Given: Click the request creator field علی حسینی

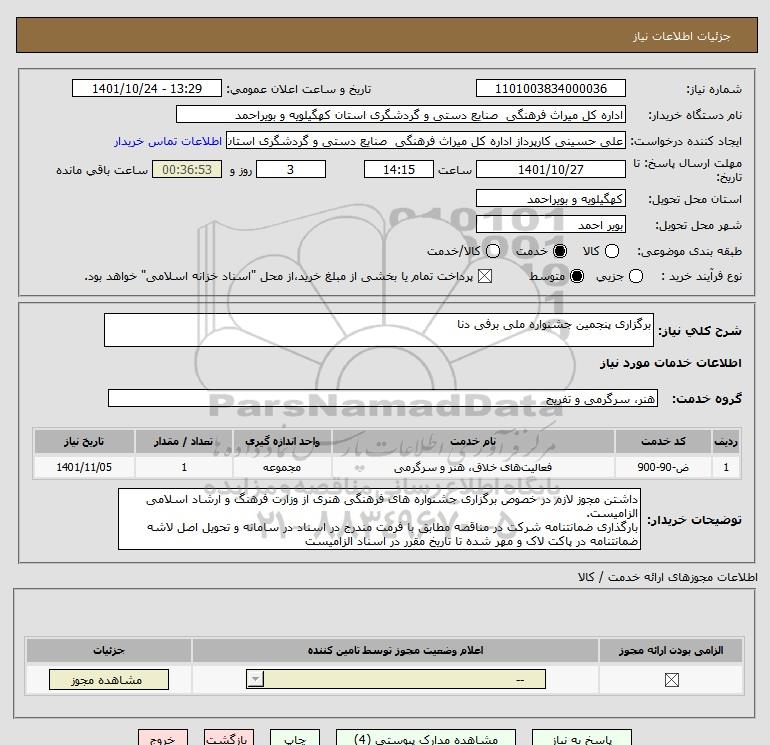Looking at the screenshot, I should click(x=426, y=141).
